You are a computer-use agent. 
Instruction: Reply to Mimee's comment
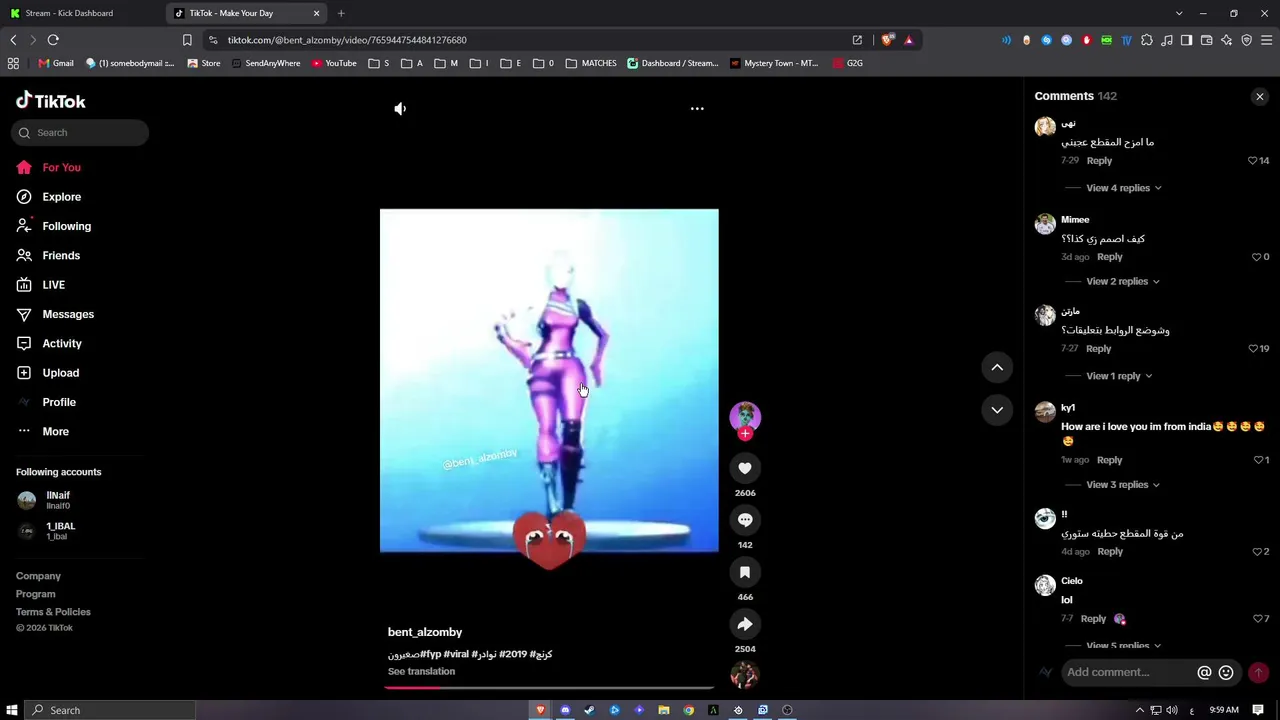[x=1110, y=257]
